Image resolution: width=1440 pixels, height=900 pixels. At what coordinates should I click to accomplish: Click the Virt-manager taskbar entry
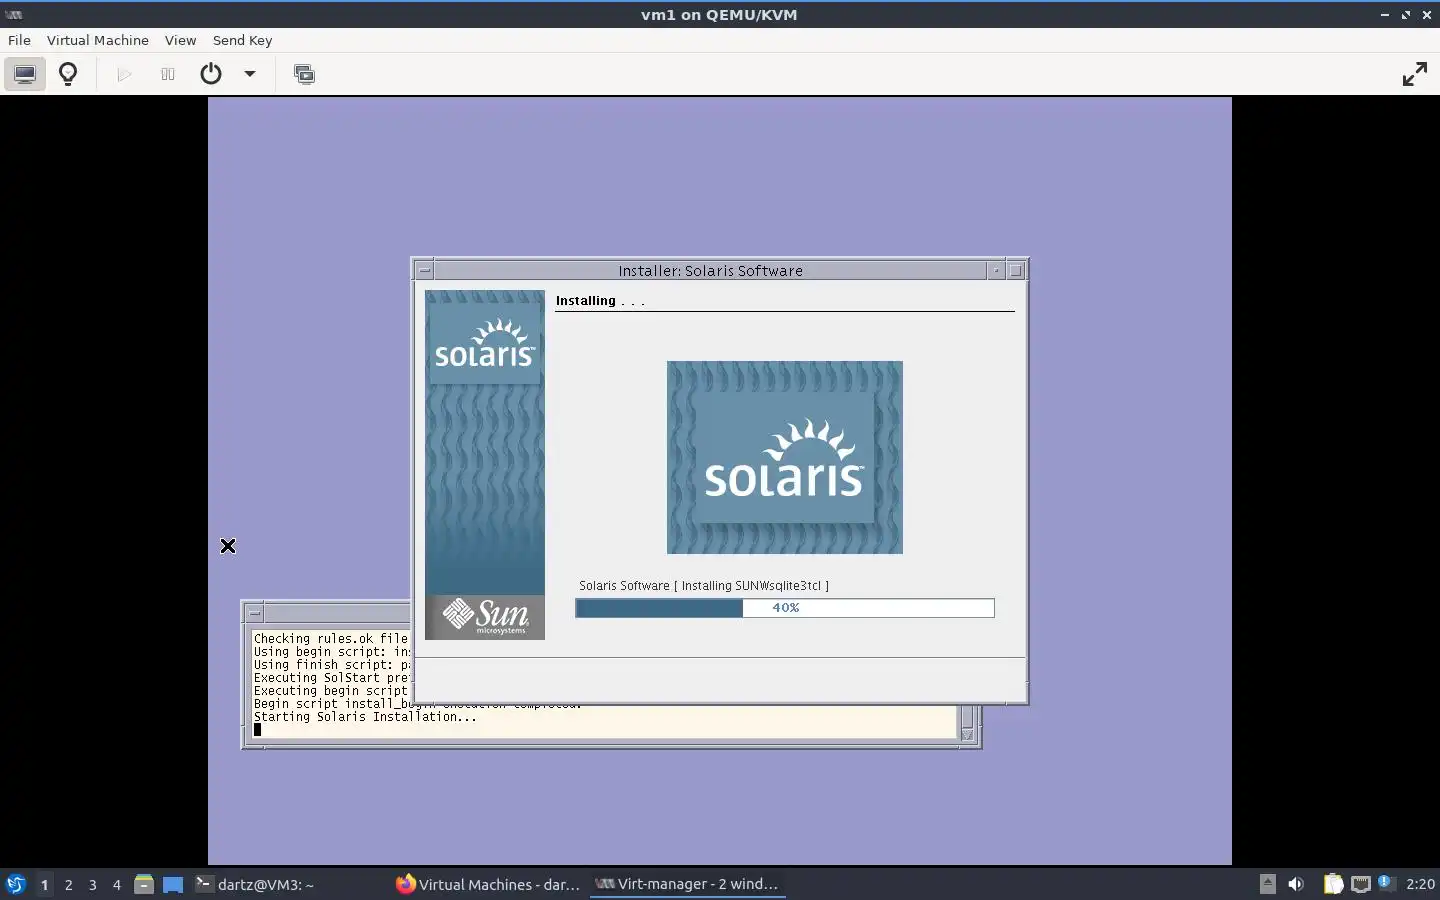click(x=687, y=884)
